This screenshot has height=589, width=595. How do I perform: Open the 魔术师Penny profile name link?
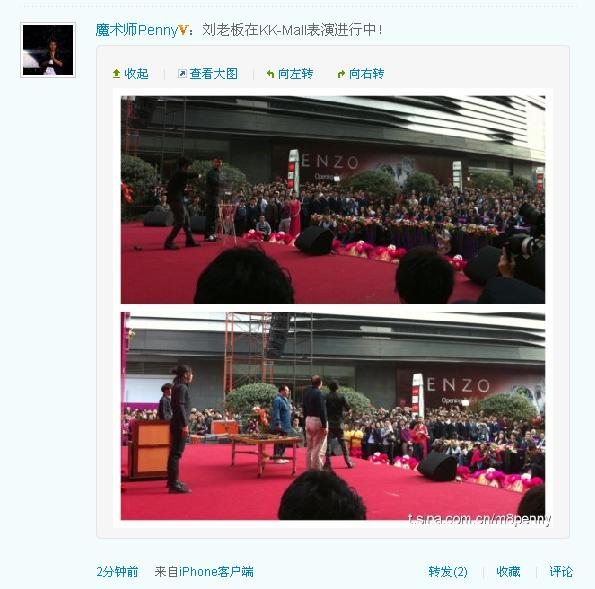137,30
